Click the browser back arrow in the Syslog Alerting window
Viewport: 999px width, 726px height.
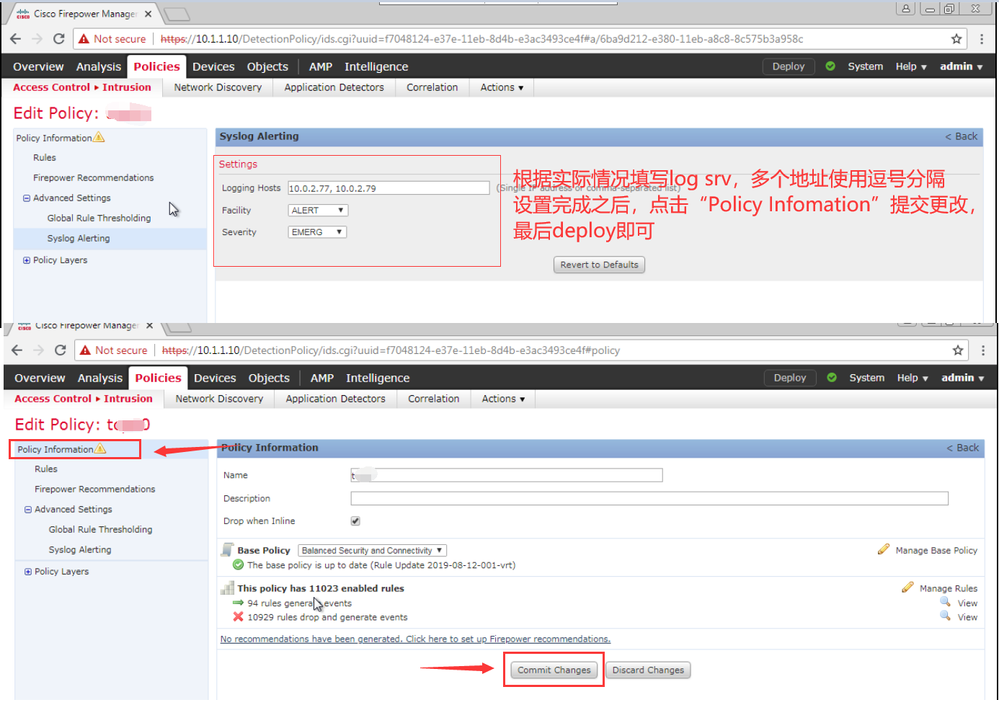[16, 39]
